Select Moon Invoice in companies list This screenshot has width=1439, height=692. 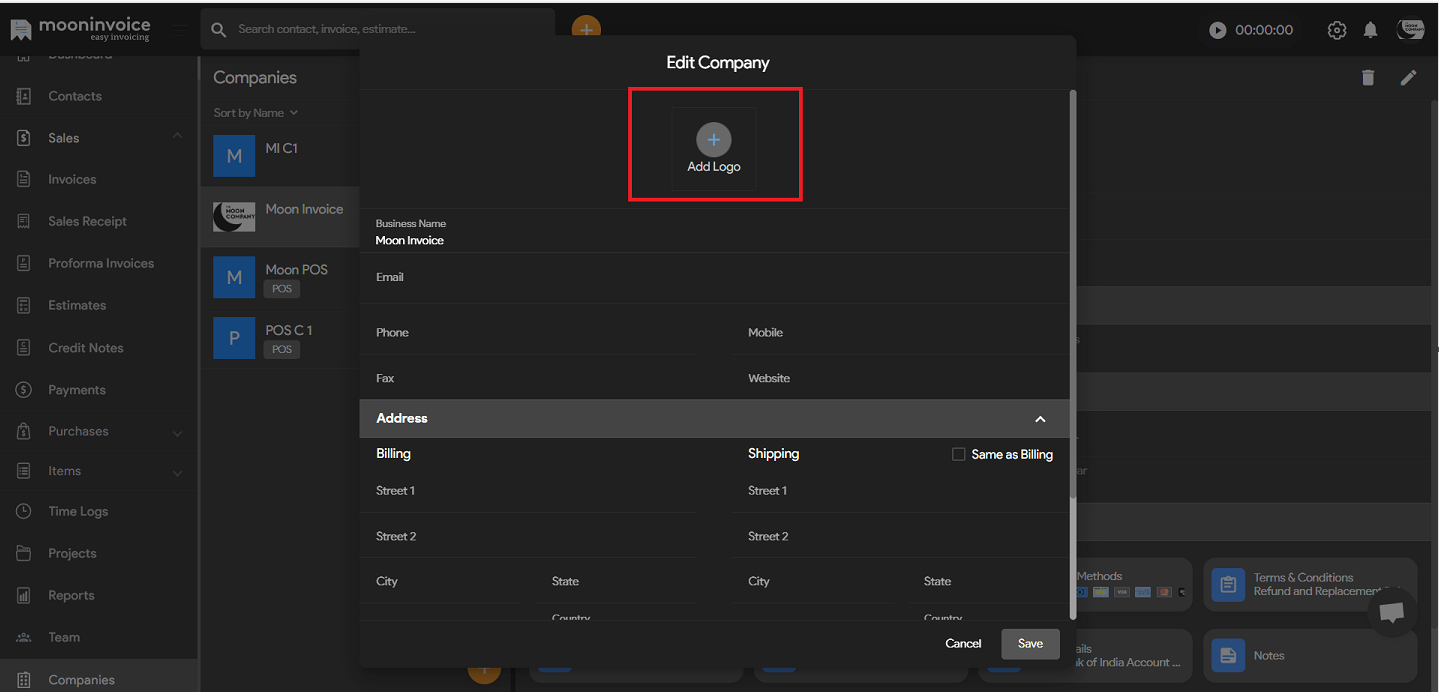280,217
